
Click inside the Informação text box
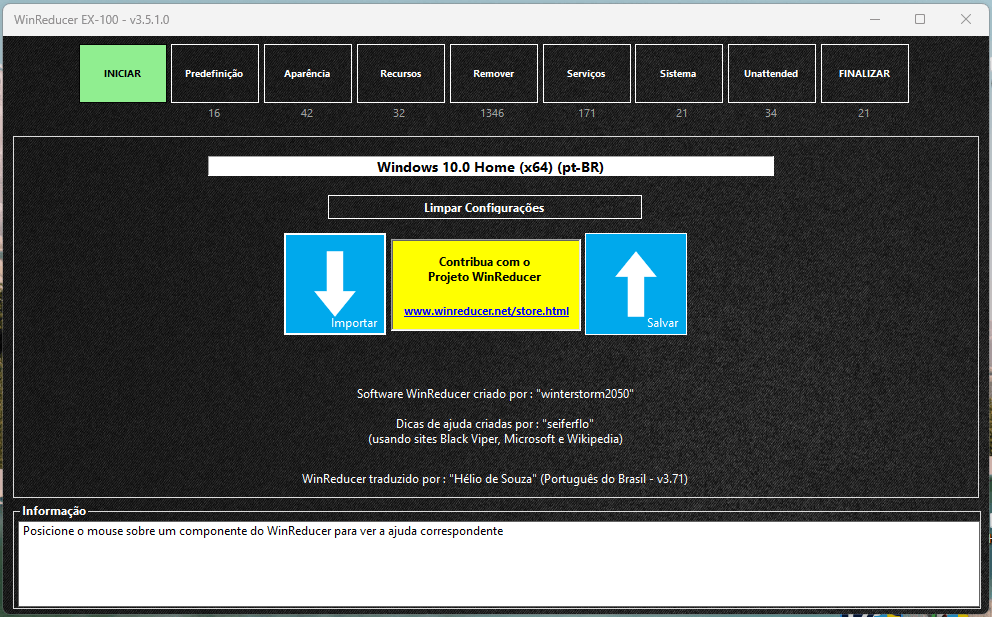(x=499, y=563)
